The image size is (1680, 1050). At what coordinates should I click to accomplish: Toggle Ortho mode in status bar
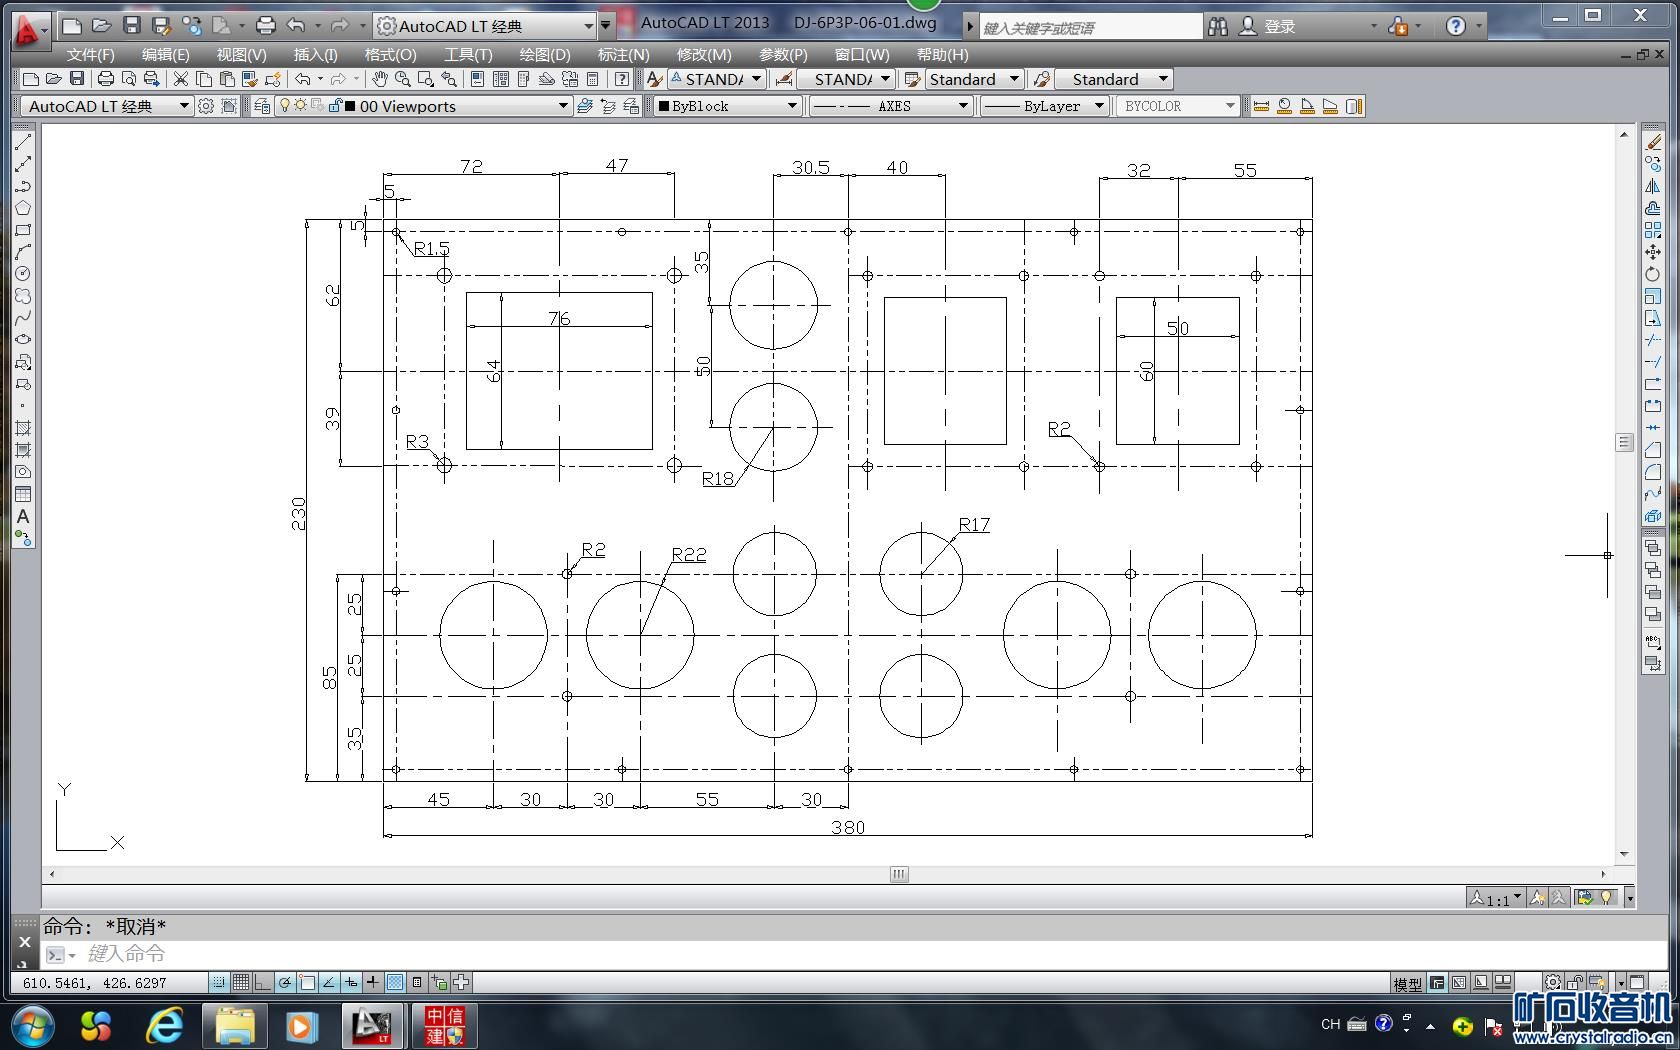click(263, 982)
